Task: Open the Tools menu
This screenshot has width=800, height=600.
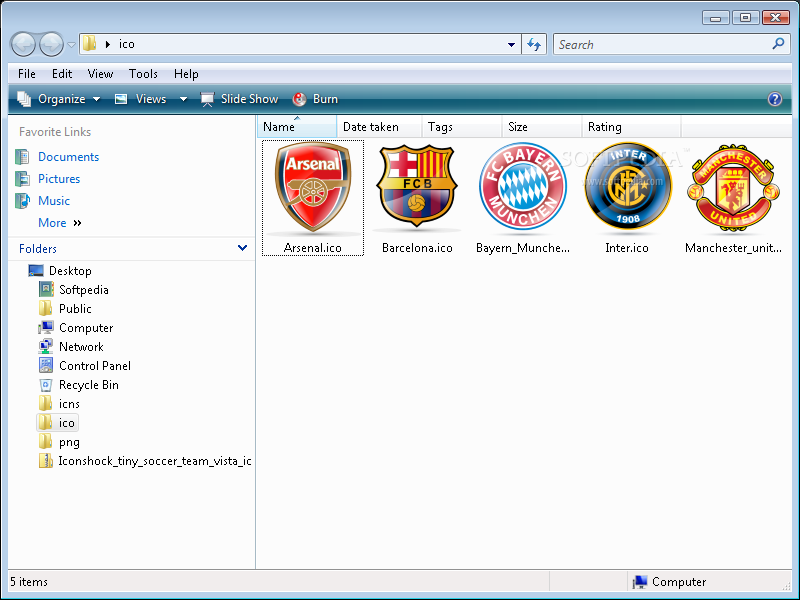Action: (143, 74)
